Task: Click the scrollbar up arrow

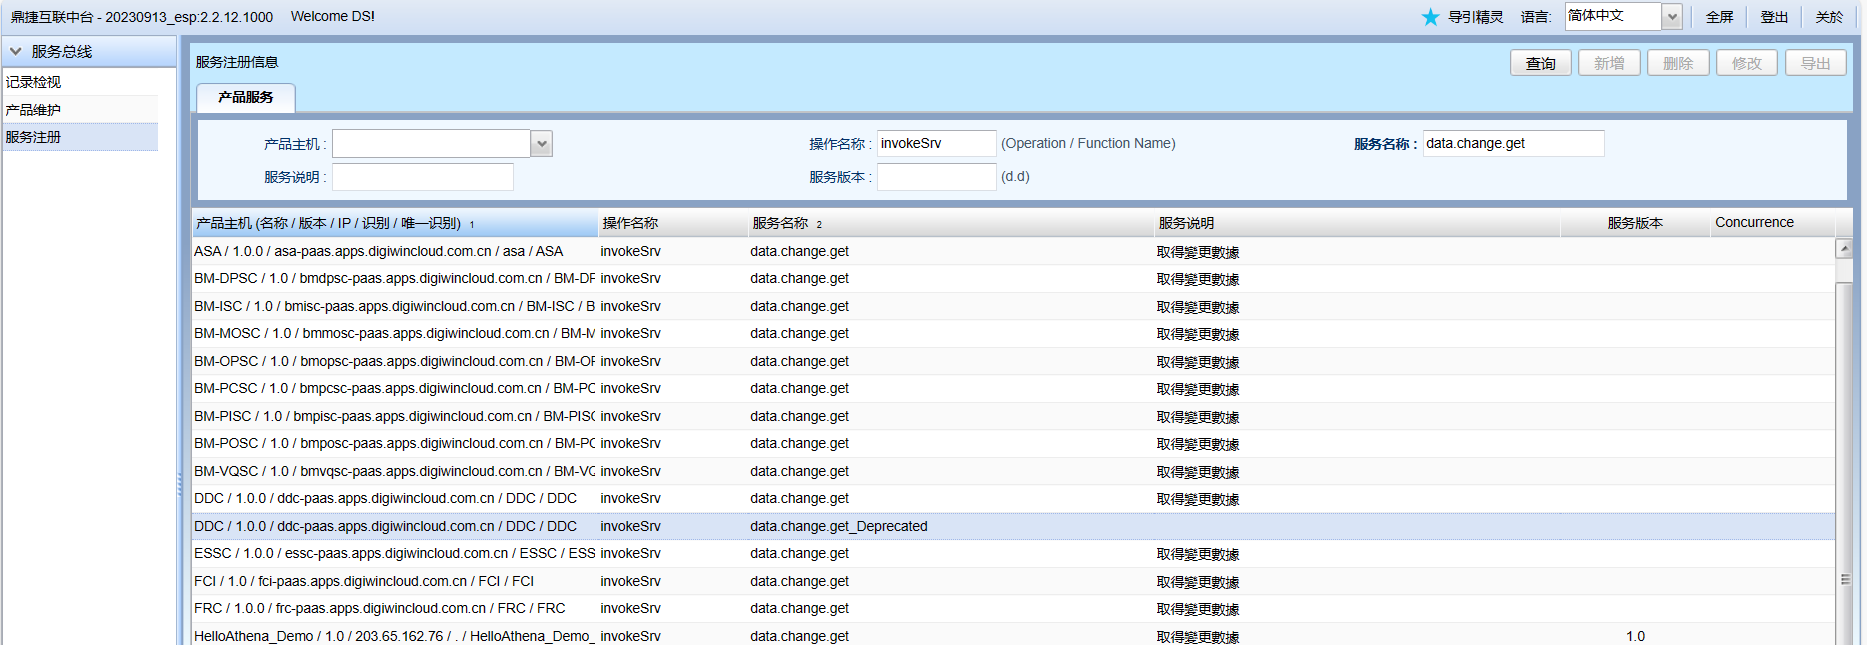Action: tap(1844, 248)
